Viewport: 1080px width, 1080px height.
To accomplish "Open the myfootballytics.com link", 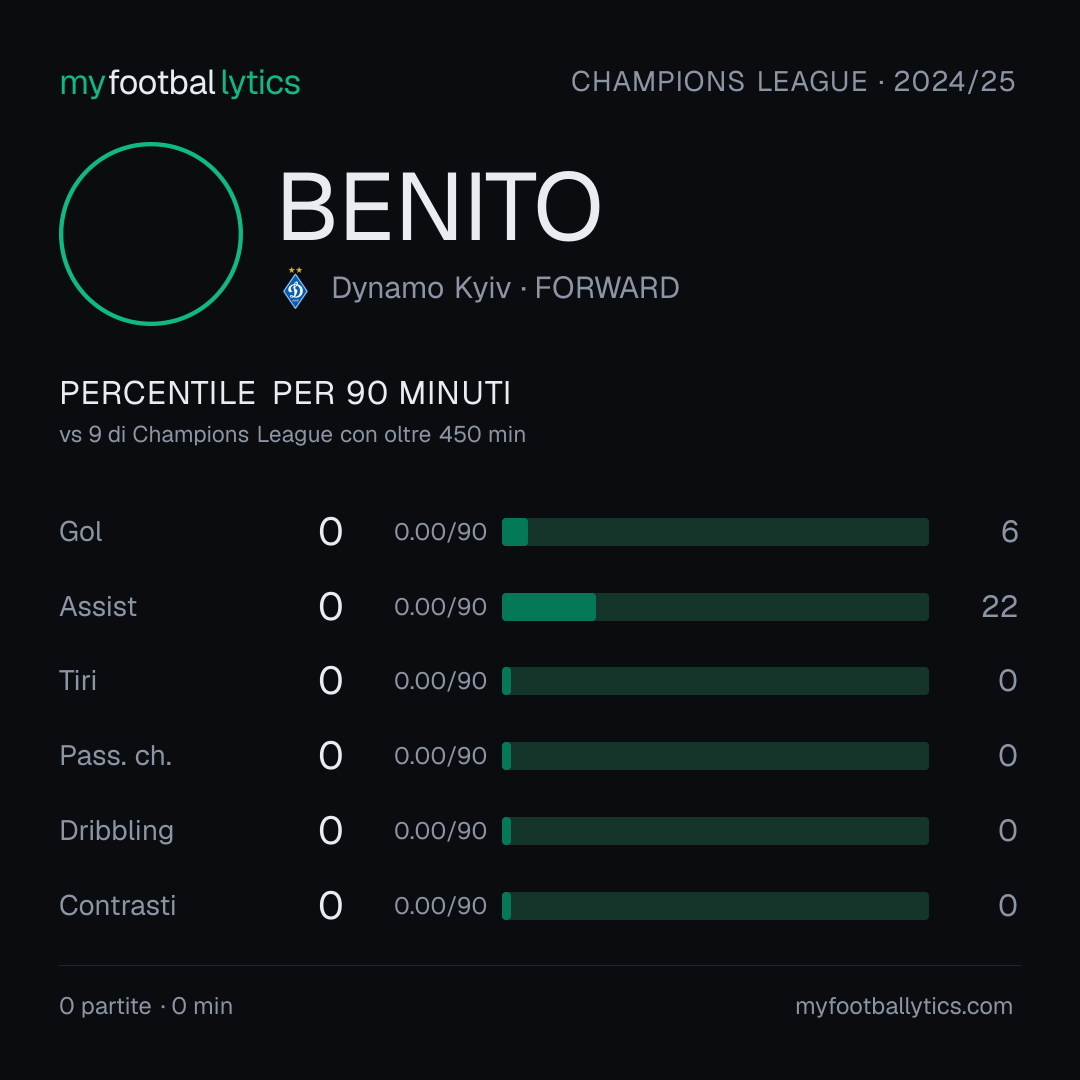I will tap(904, 1006).
